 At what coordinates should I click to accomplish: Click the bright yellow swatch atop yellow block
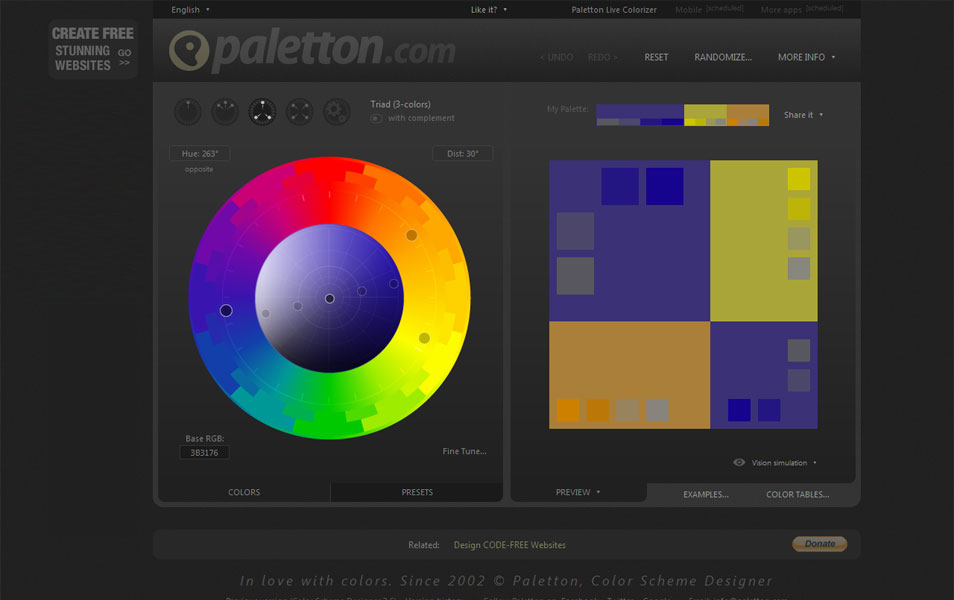click(x=799, y=180)
